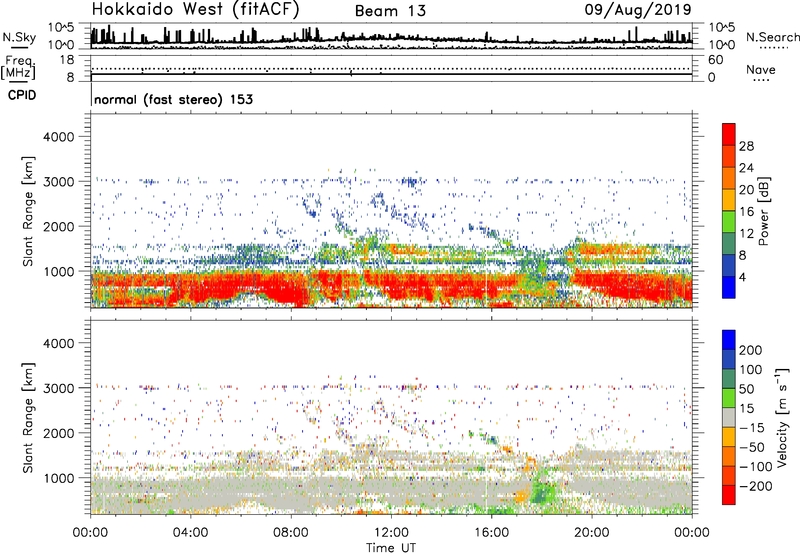Click the 'Freq. [MHz]' axis label
This screenshot has width=800, height=554.
click(18, 67)
